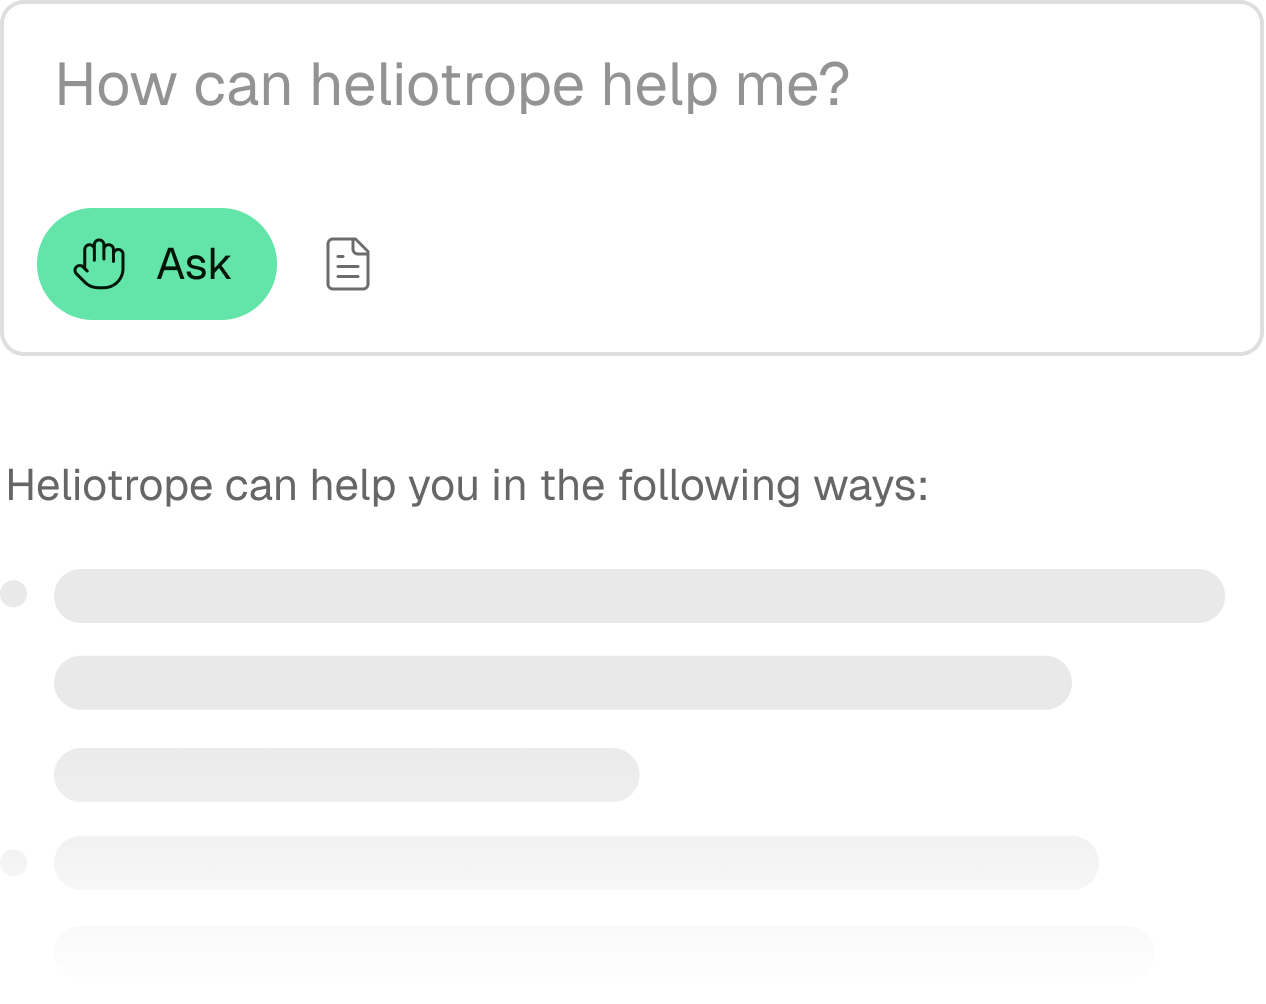Click "in the" within the response heading

(x=543, y=487)
